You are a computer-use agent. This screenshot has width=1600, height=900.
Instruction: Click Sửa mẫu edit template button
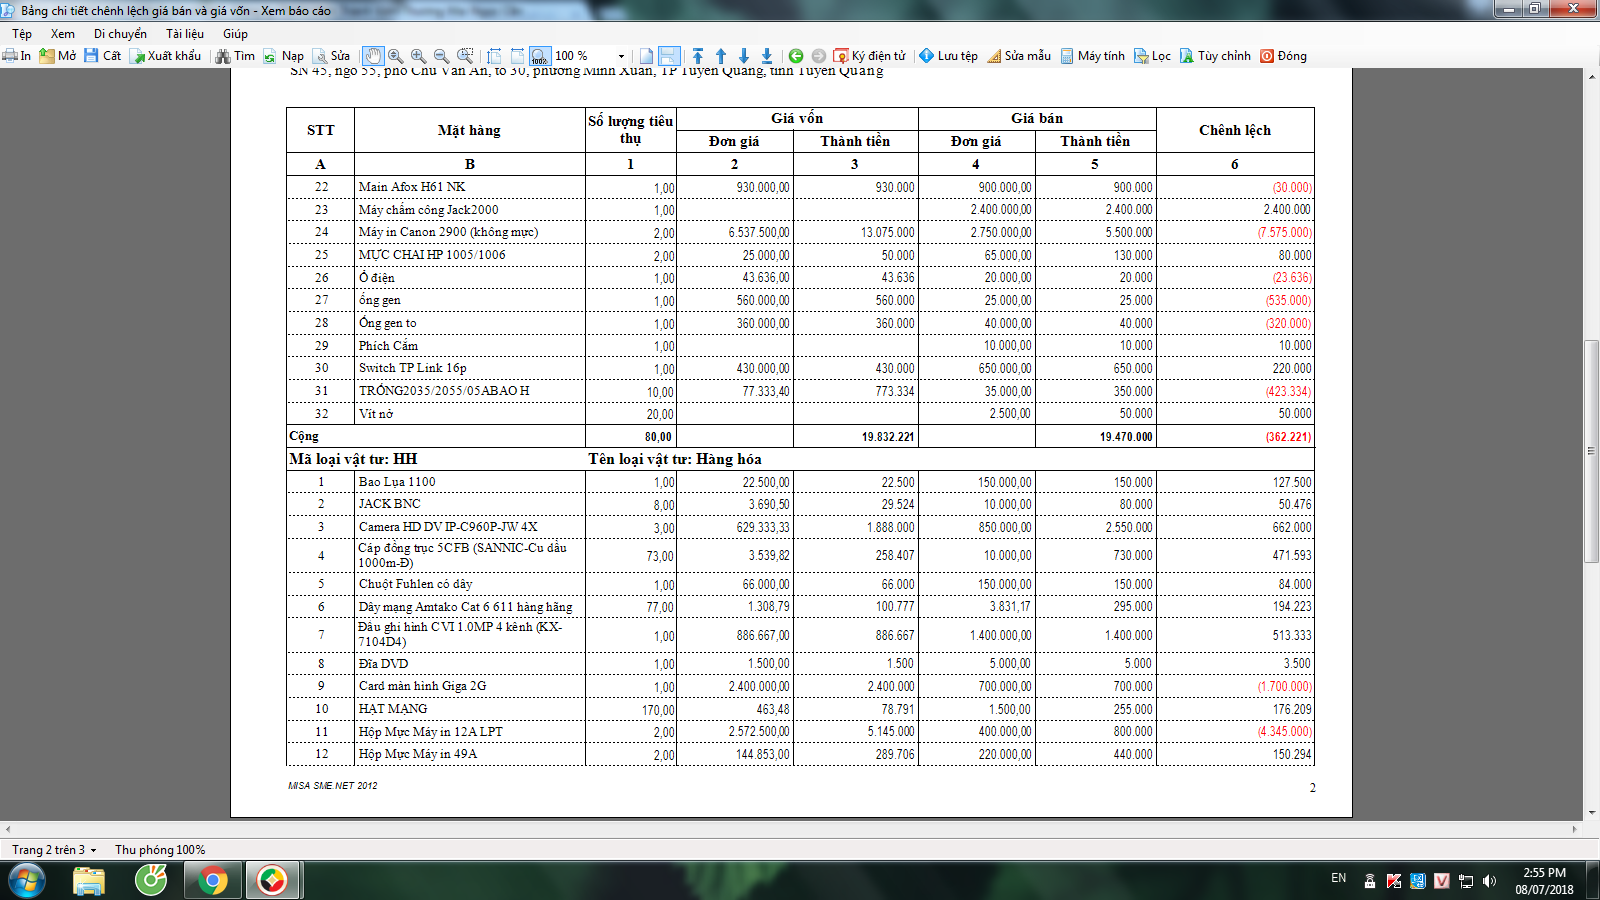pos(1018,56)
